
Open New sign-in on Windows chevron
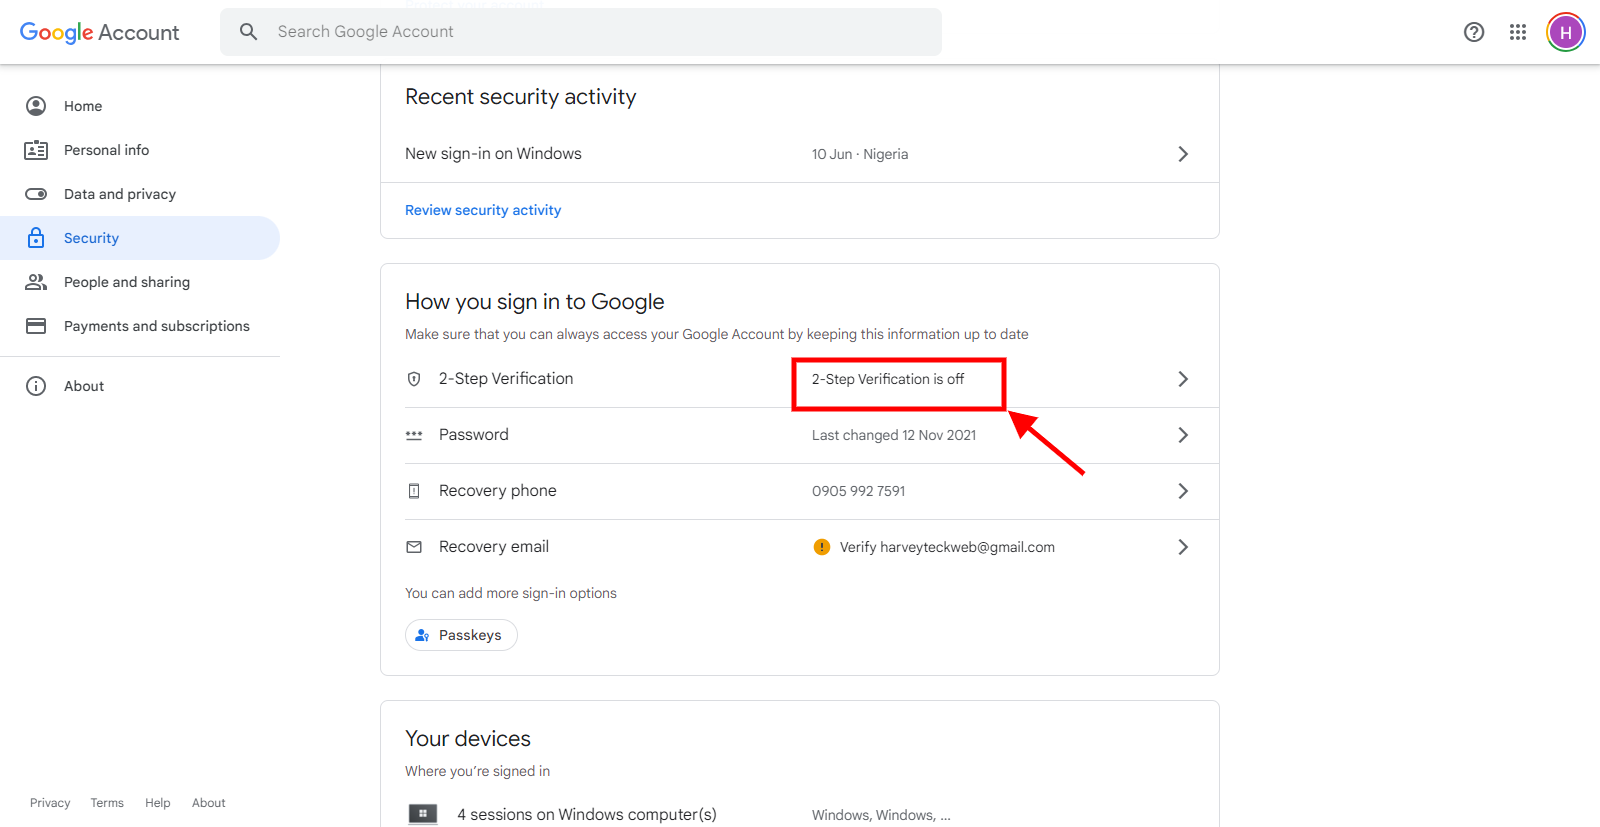[x=1183, y=154]
